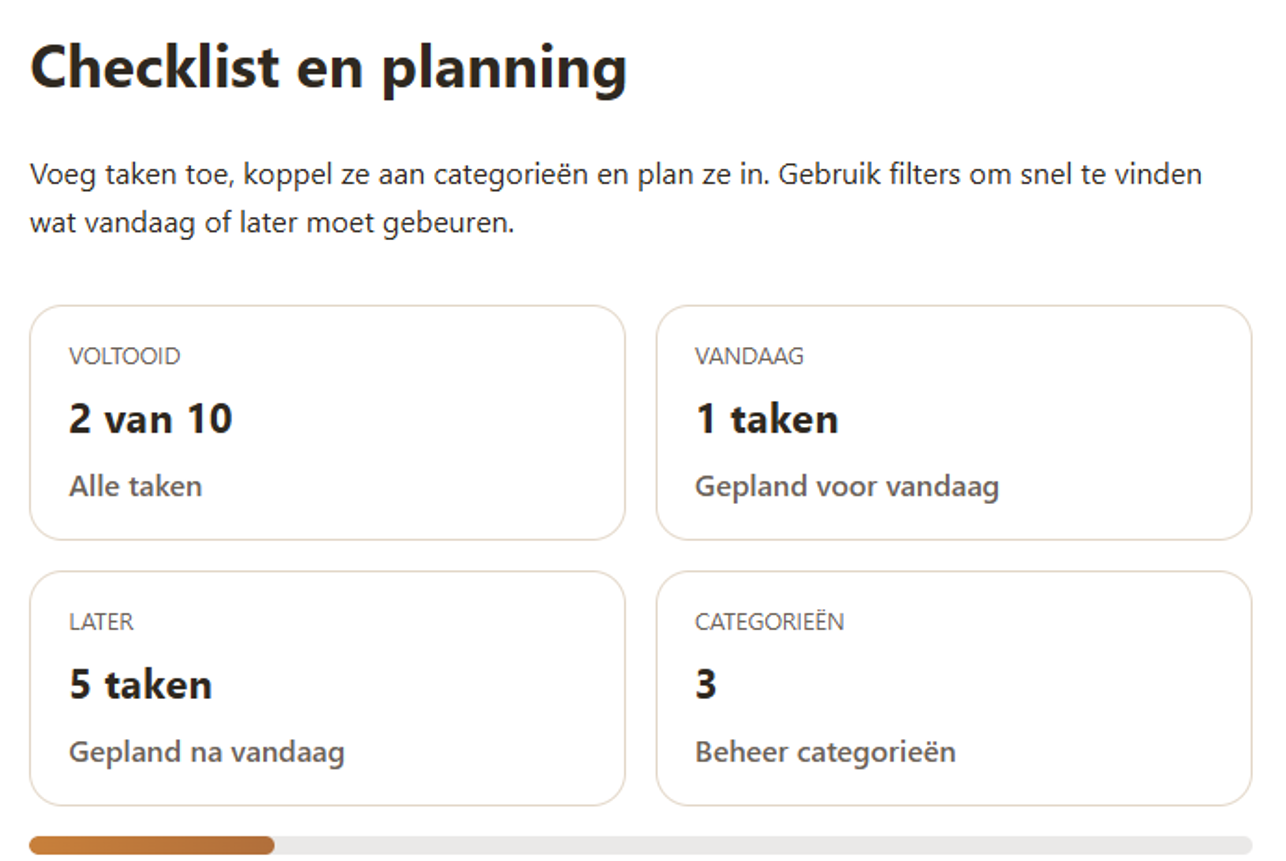Click the VANDAAG card label
1286x861 pixels.
[750, 355]
